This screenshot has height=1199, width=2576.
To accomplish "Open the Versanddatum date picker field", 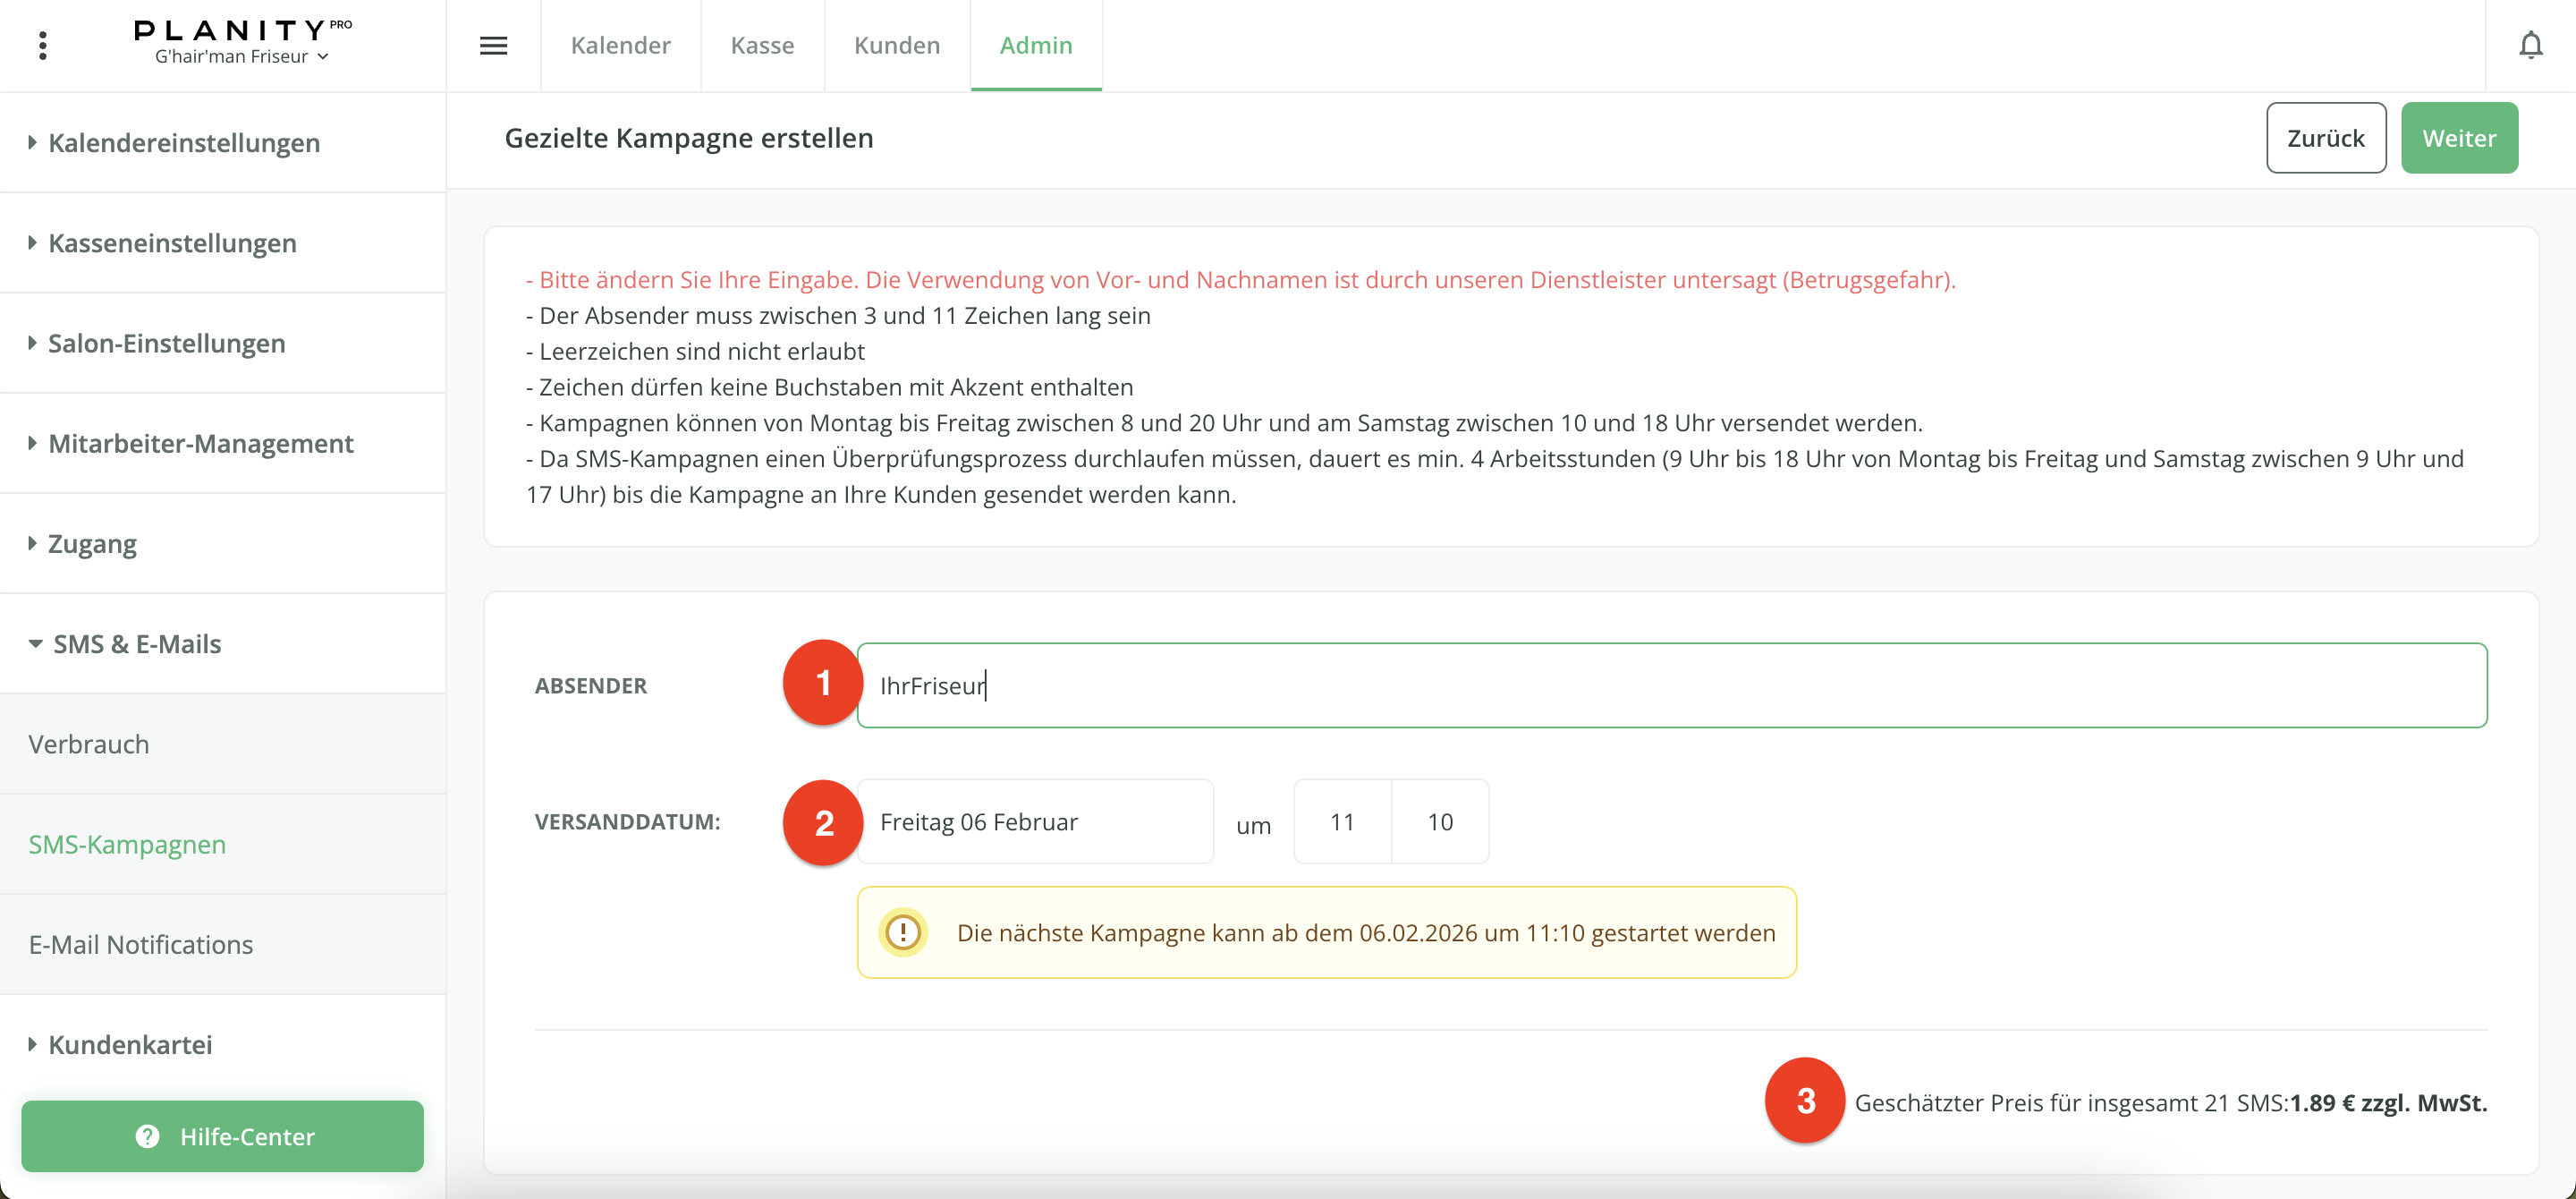I will pos(1034,821).
